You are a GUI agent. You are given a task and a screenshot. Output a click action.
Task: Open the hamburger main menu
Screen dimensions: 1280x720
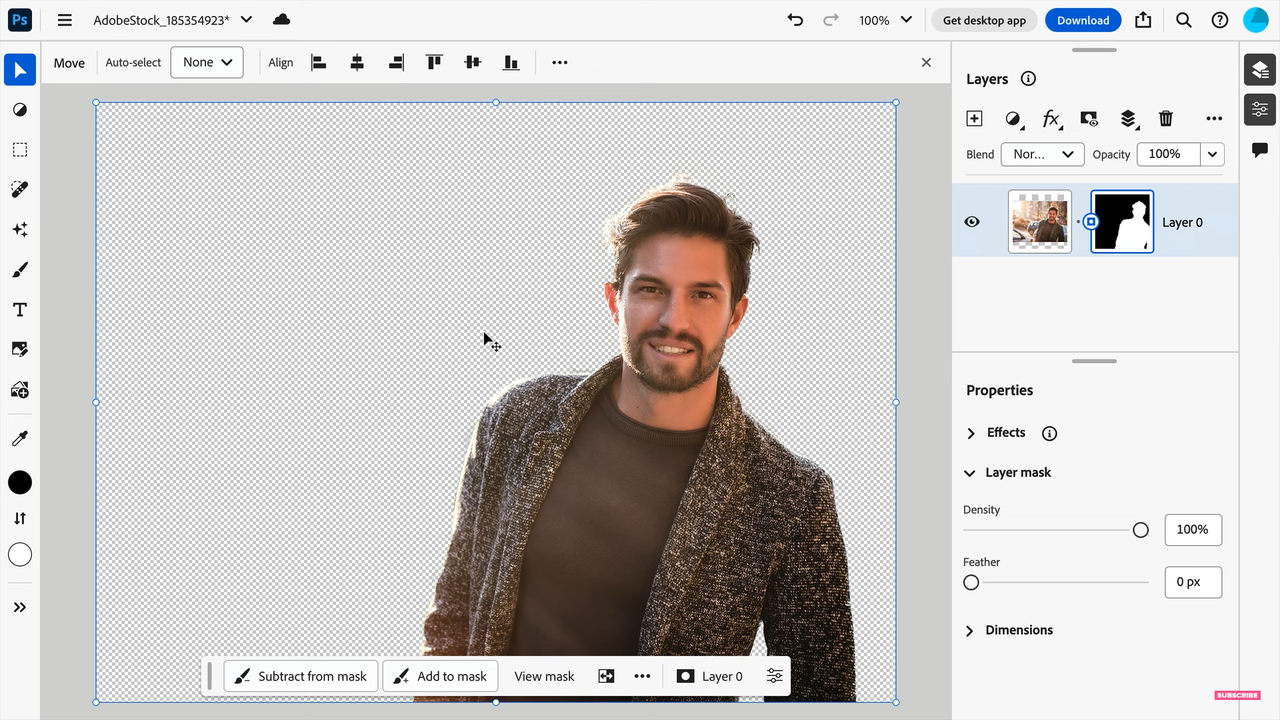[x=65, y=20]
